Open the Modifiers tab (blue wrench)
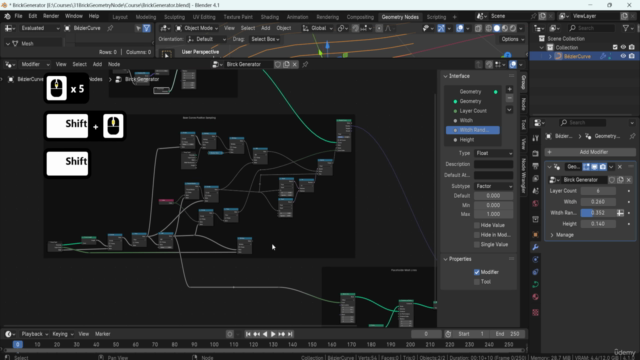Image resolution: width=640 pixels, height=360 pixels. pyautogui.click(x=536, y=247)
